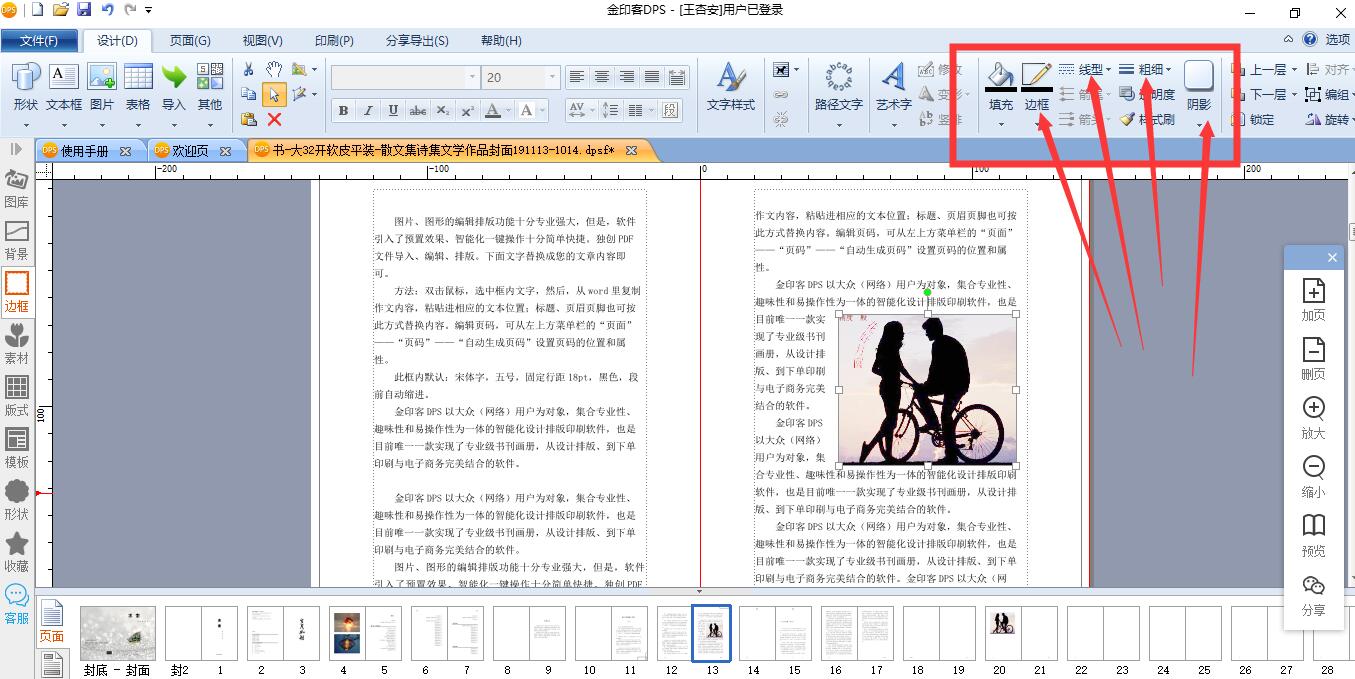This screenshot has height=679, width=1355.
Task: Insert a table with the 表格 icon
Action: coord(138,86)
